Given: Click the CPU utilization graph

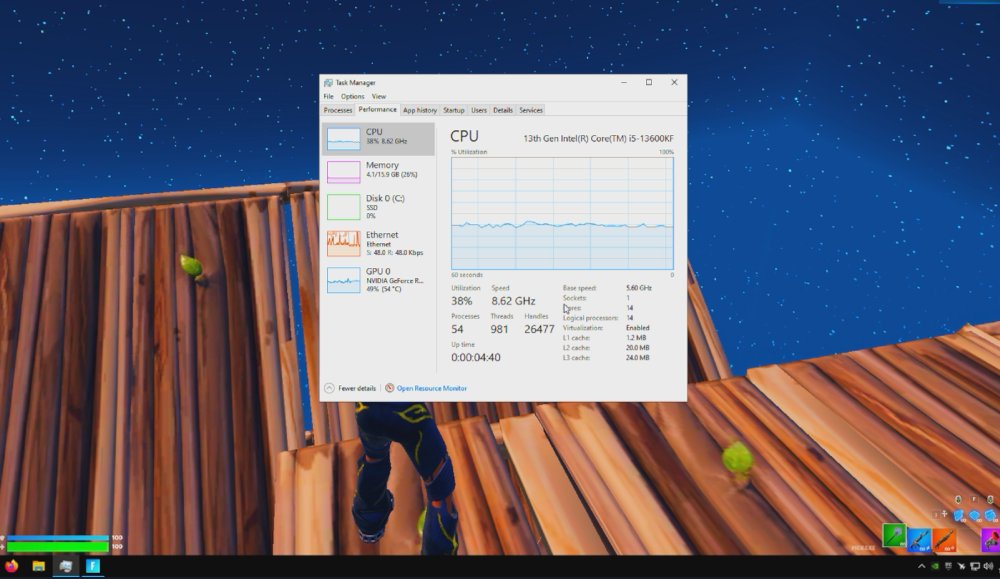Looking at the screenshot, I should (562, 214).
